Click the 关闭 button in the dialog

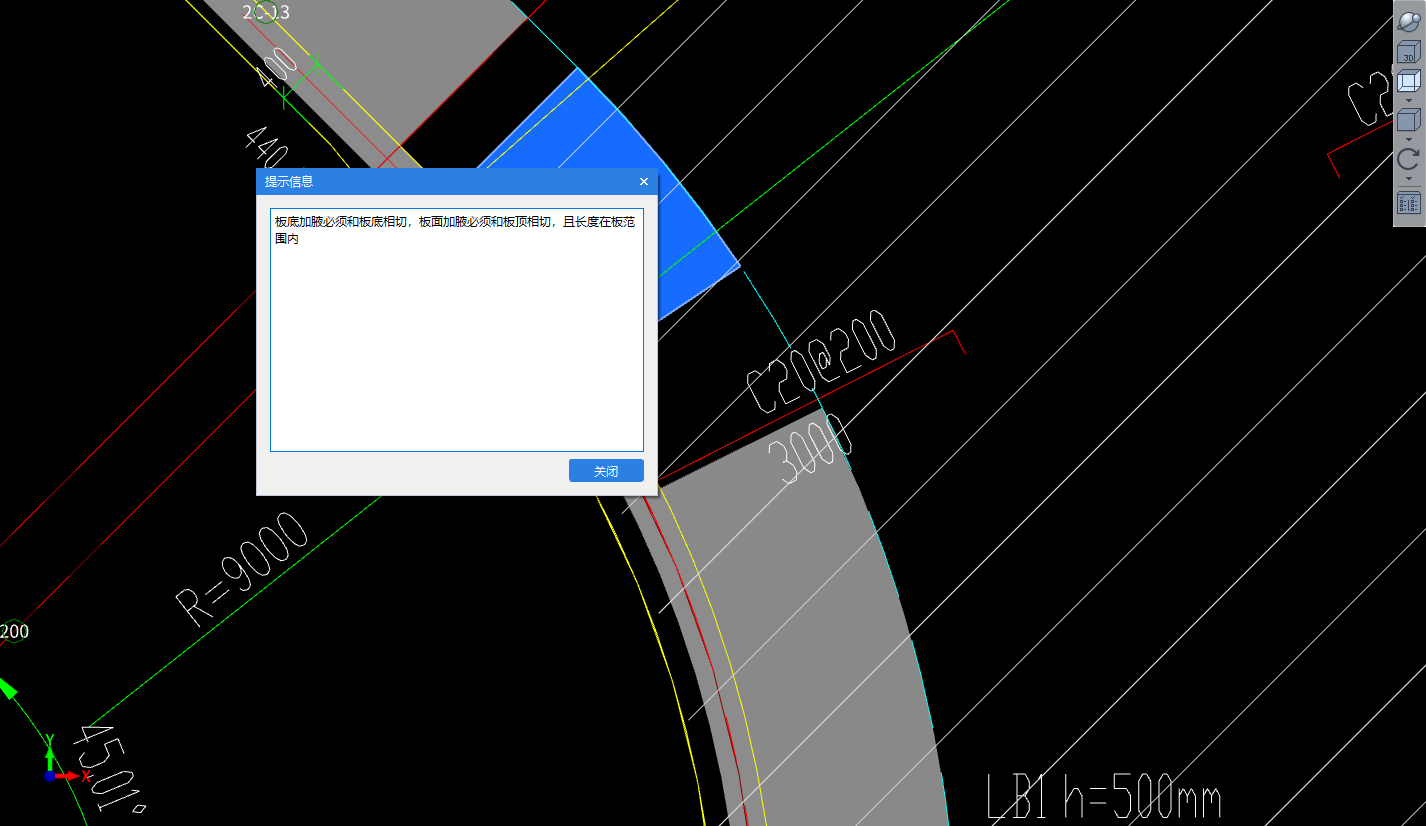click(x=606, y=471)
